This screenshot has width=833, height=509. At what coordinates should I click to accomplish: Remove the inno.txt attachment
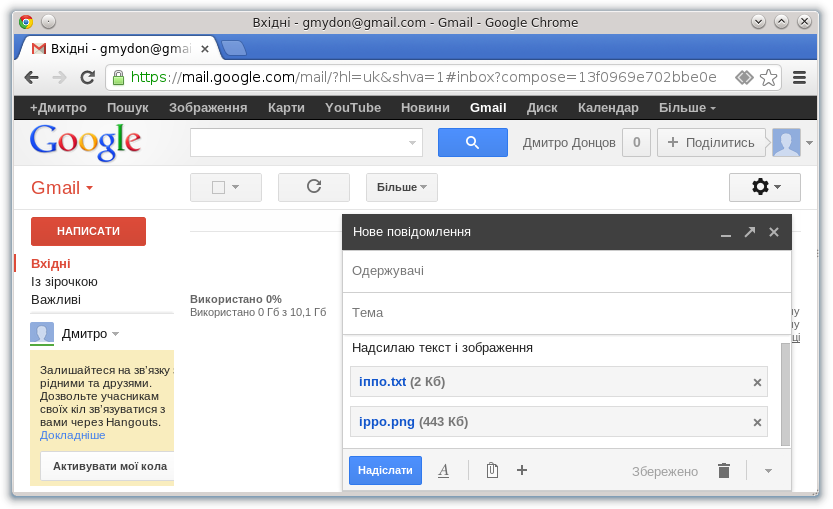point(757,383)
